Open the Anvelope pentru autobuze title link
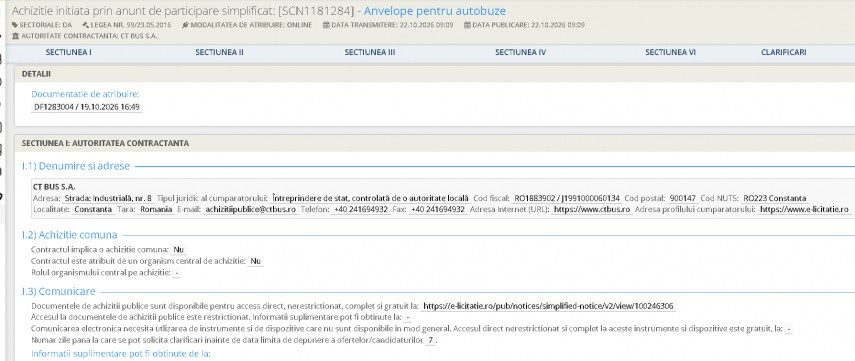Viewport: 855px width, 361px height. 435,11
